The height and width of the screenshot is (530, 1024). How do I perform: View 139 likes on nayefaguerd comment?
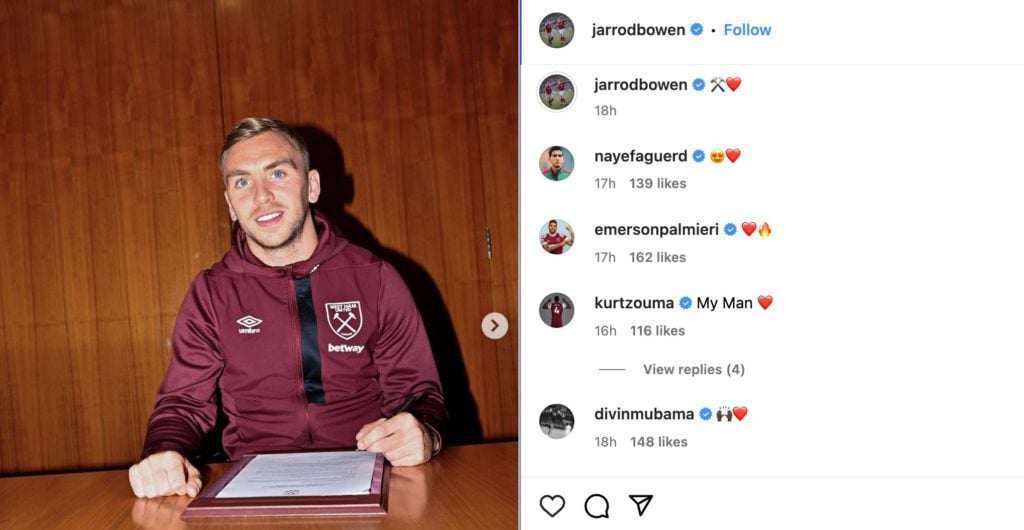pyautogui.click(x=658, y=183)
